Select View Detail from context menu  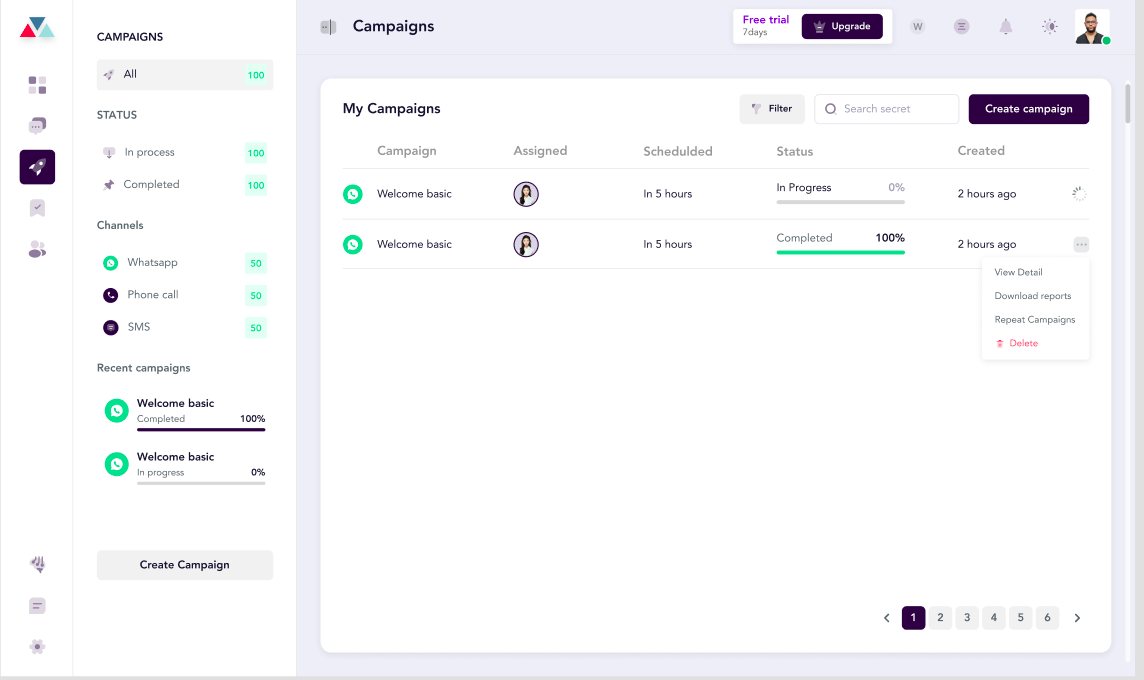tap(1019, 272)
